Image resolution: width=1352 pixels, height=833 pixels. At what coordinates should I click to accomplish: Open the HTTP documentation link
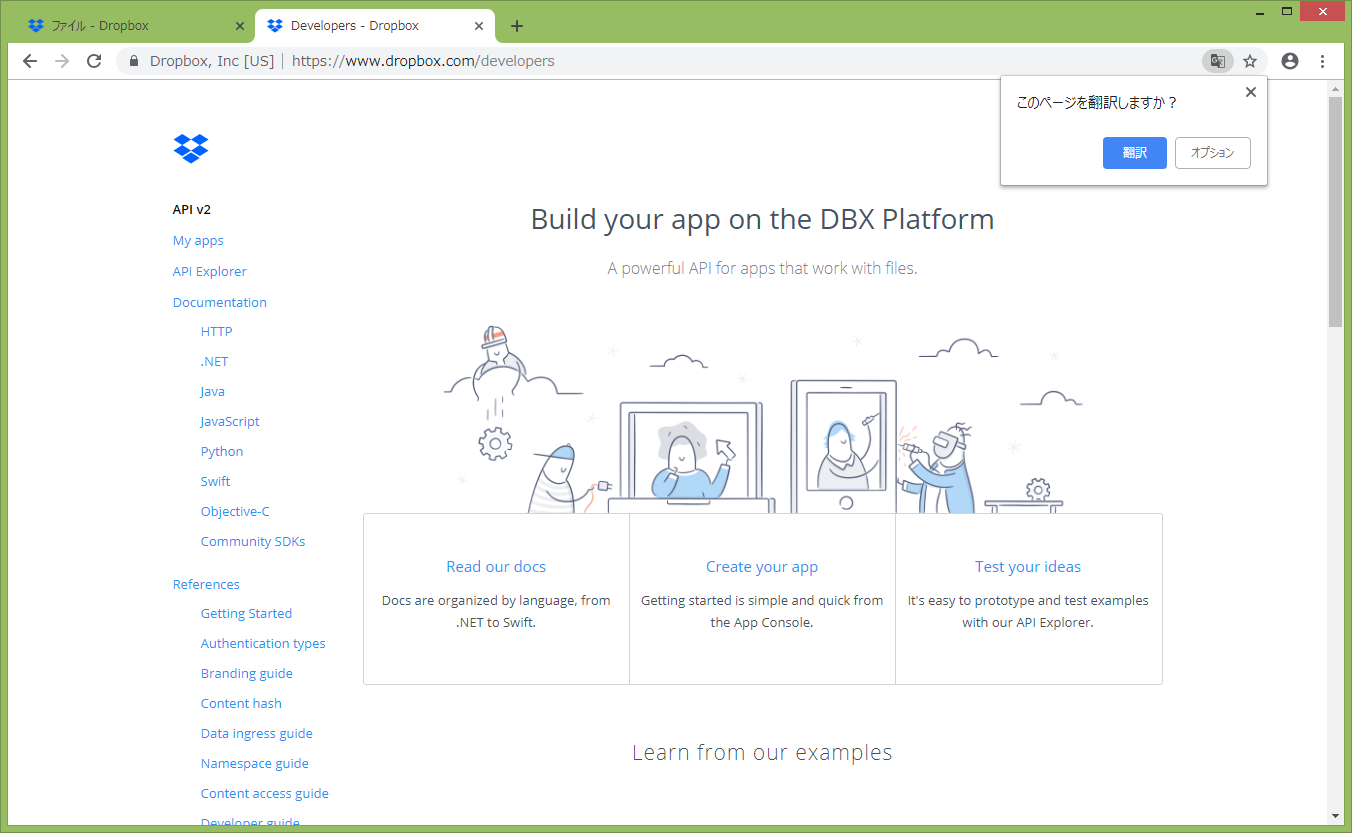[216, 332]
